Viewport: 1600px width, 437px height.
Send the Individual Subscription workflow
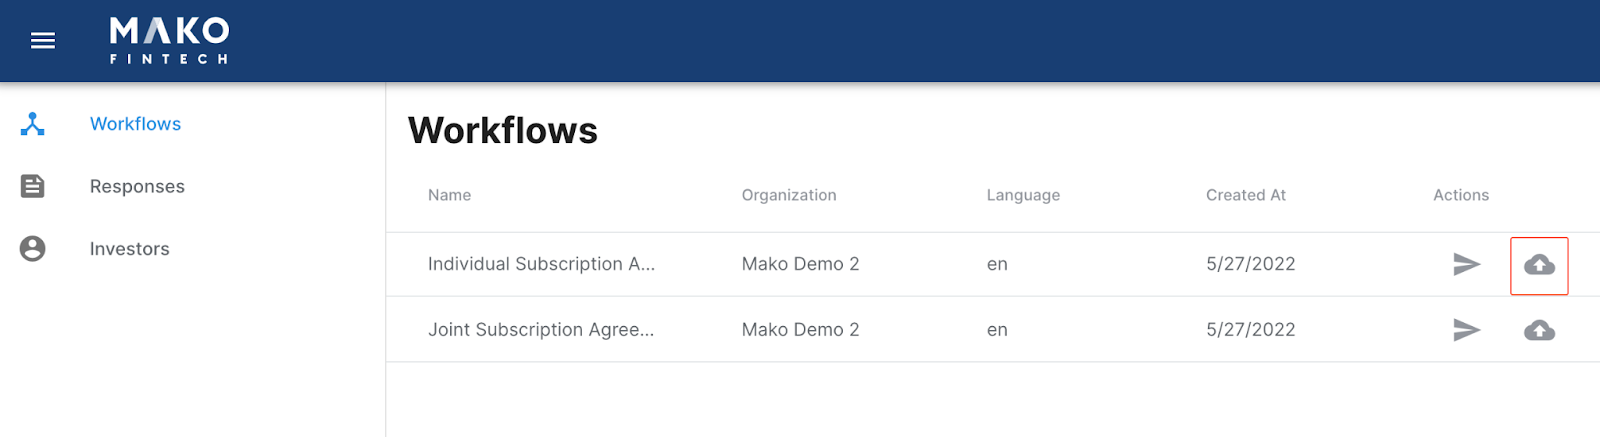[1466, 264]
